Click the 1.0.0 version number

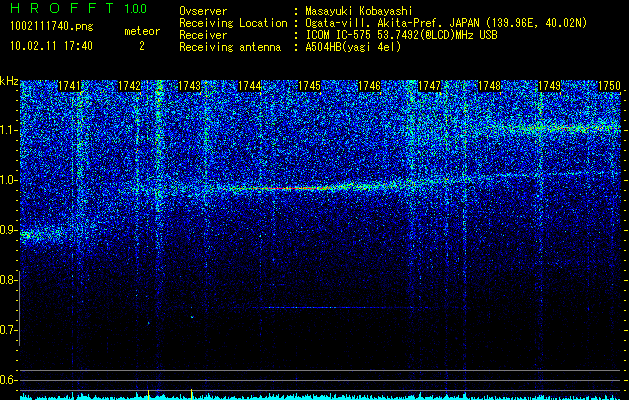tap(136, 8)
